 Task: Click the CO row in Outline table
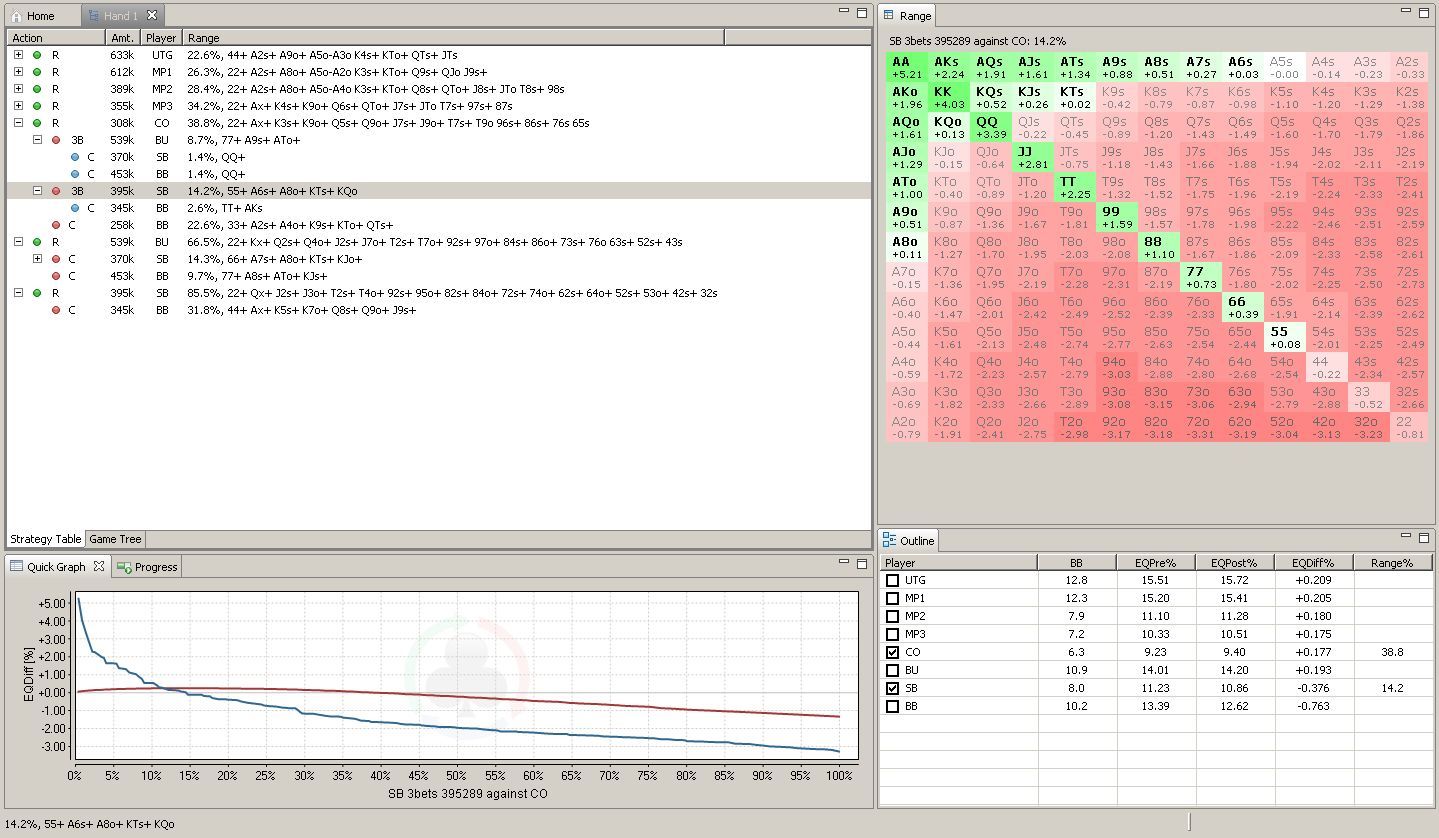(1156, 652)
